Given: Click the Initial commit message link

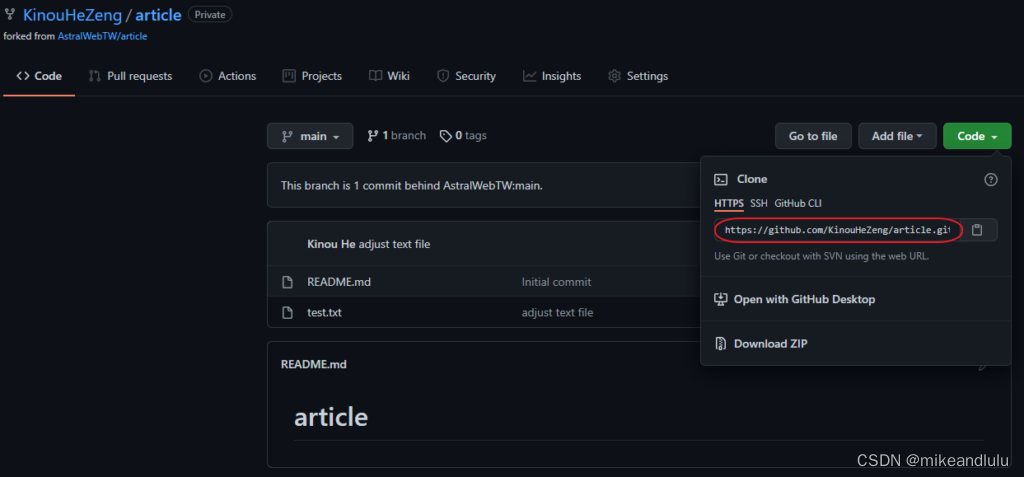Looking at the screenshot, I should pos(556,282).
